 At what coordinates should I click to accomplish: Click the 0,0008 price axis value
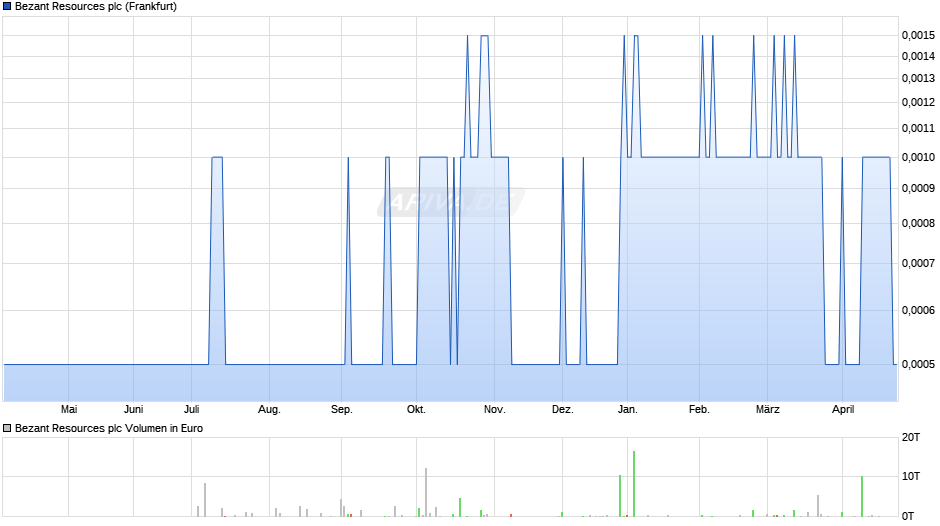pos(918,223)
